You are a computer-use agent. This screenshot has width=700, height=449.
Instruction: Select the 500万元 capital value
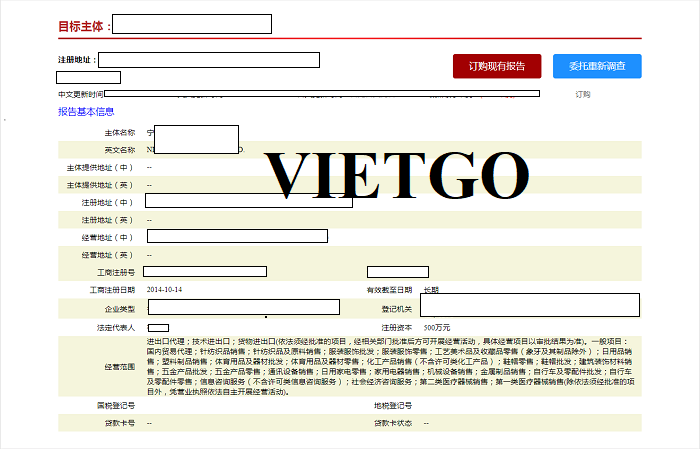437,328
